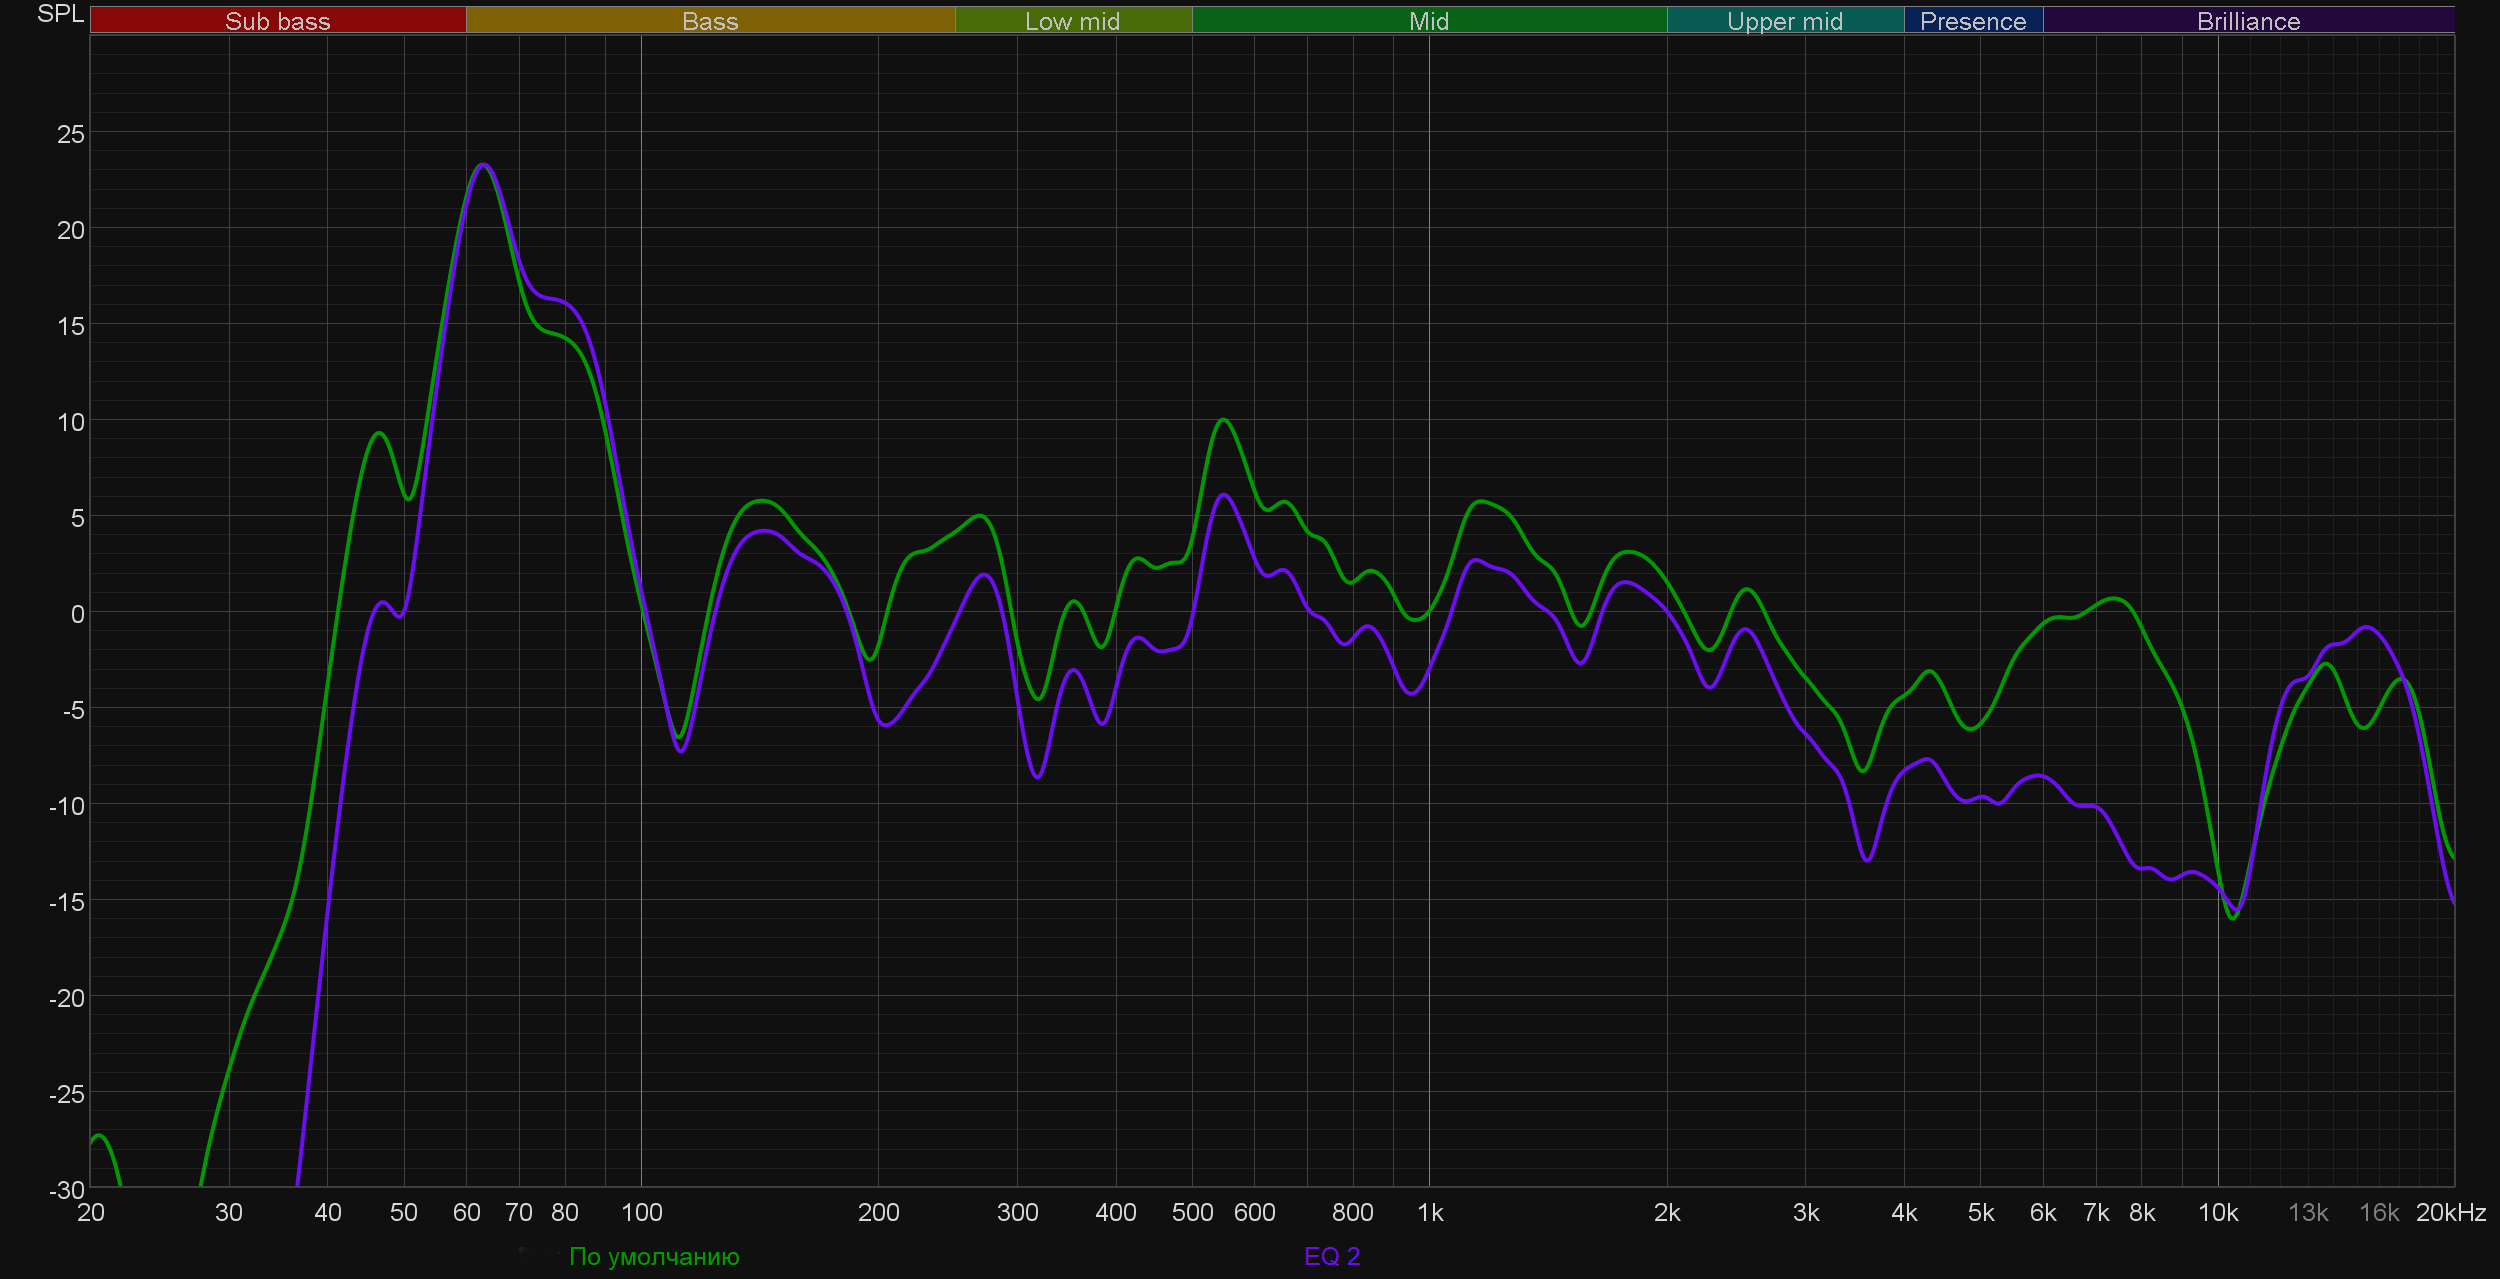This screenshot has width=2500, height=1279.
Task: Select the Presence band header
Action: [x=1972, y=21]
